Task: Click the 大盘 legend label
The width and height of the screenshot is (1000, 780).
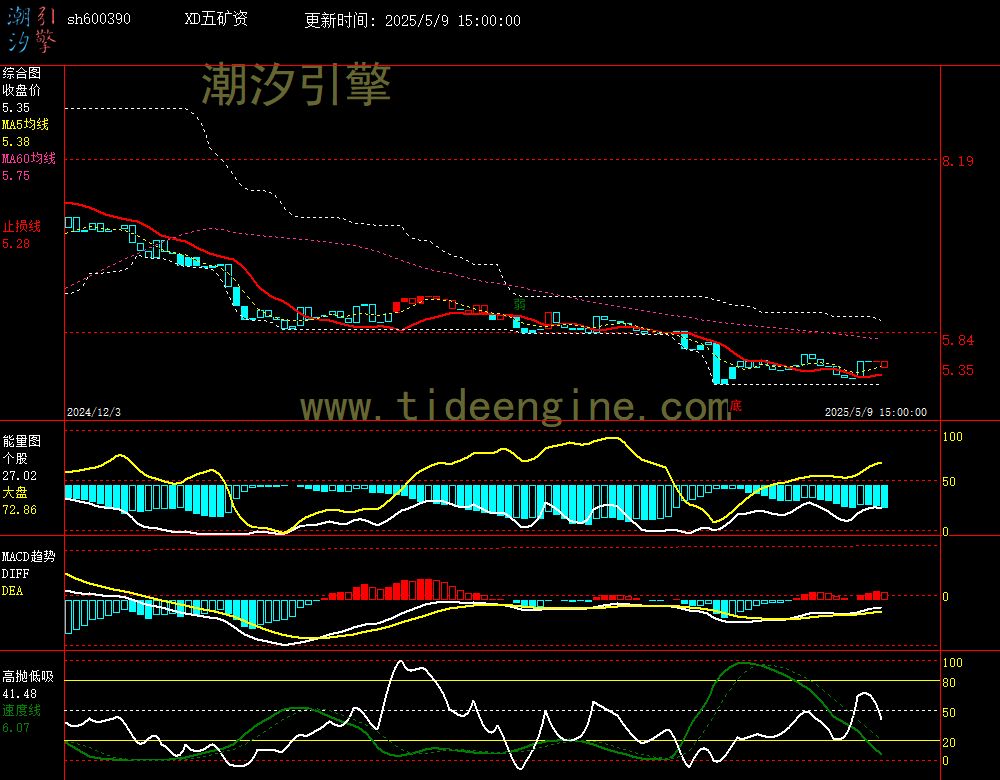Action: coord(15,492)
